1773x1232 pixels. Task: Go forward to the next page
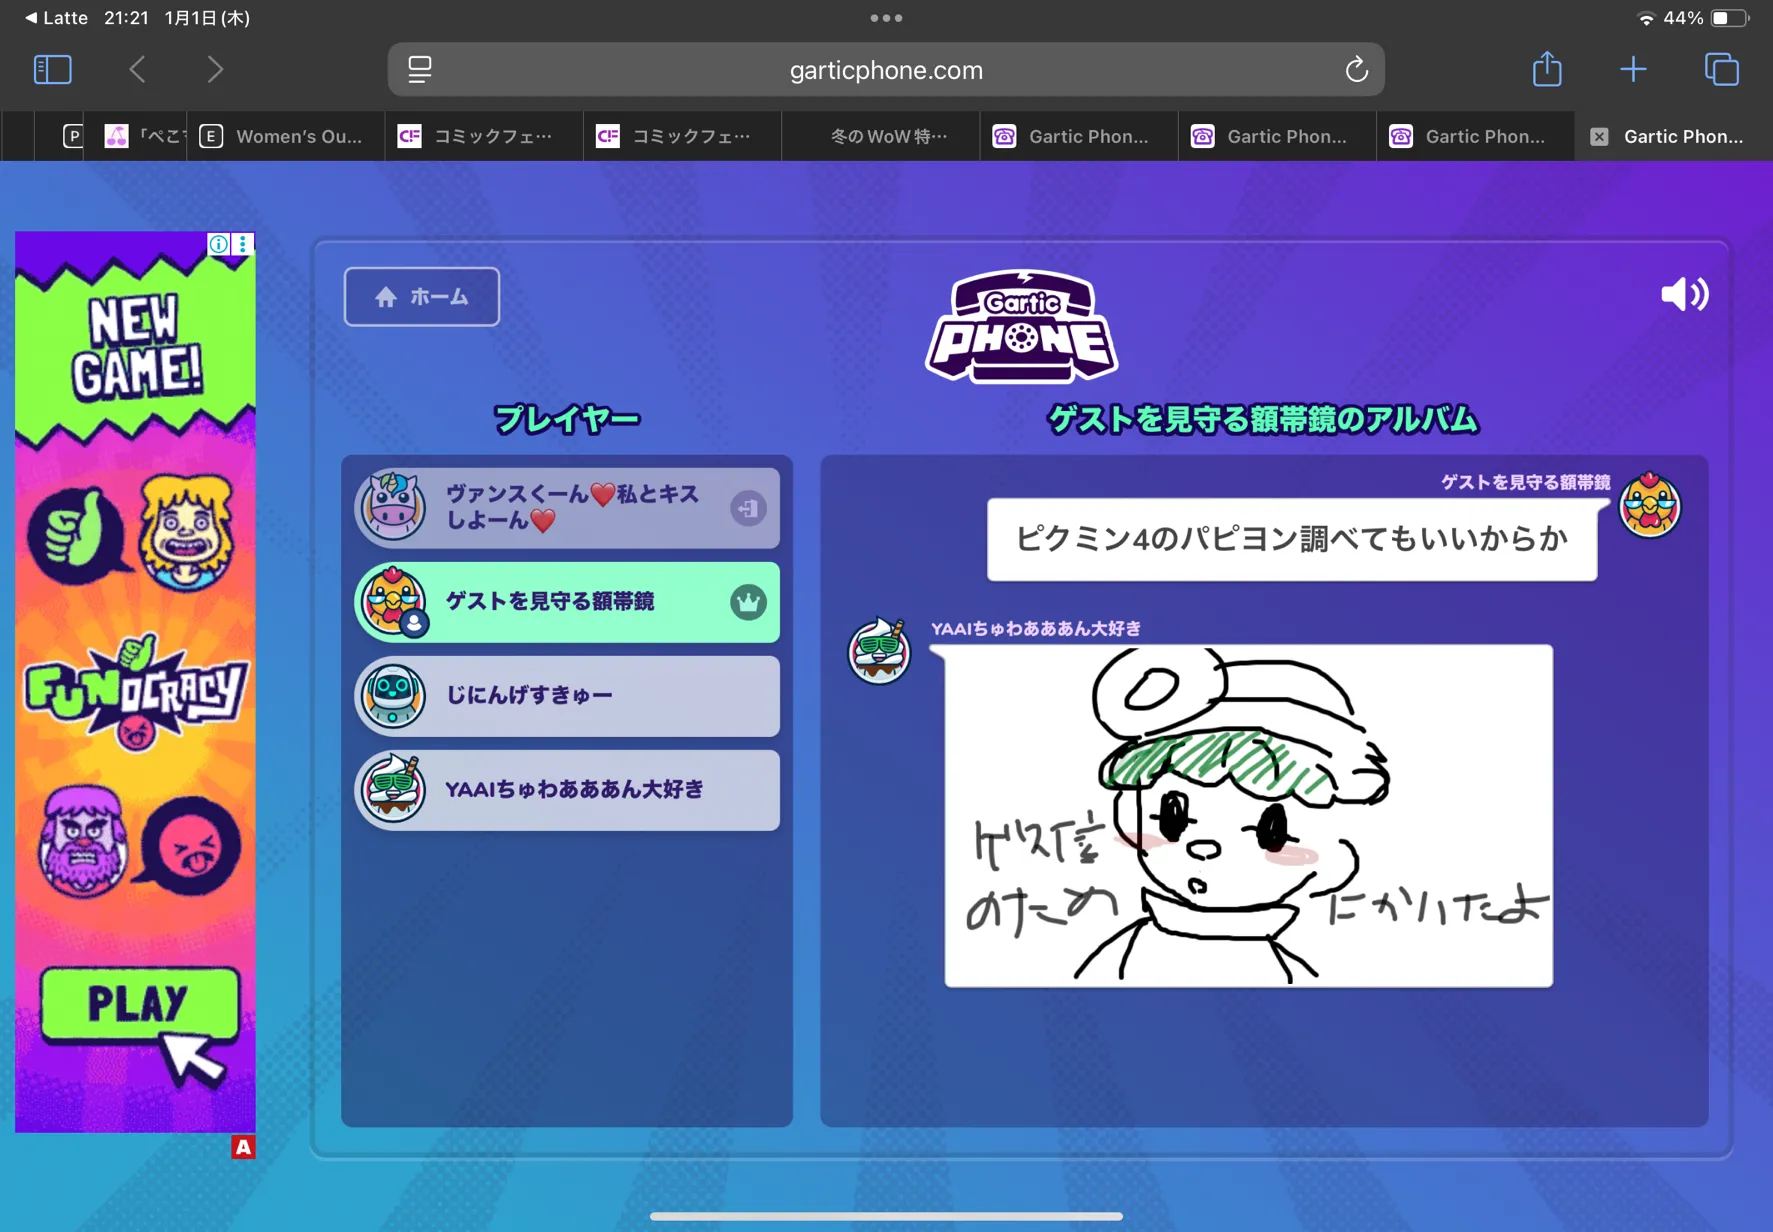click(215, 70)
